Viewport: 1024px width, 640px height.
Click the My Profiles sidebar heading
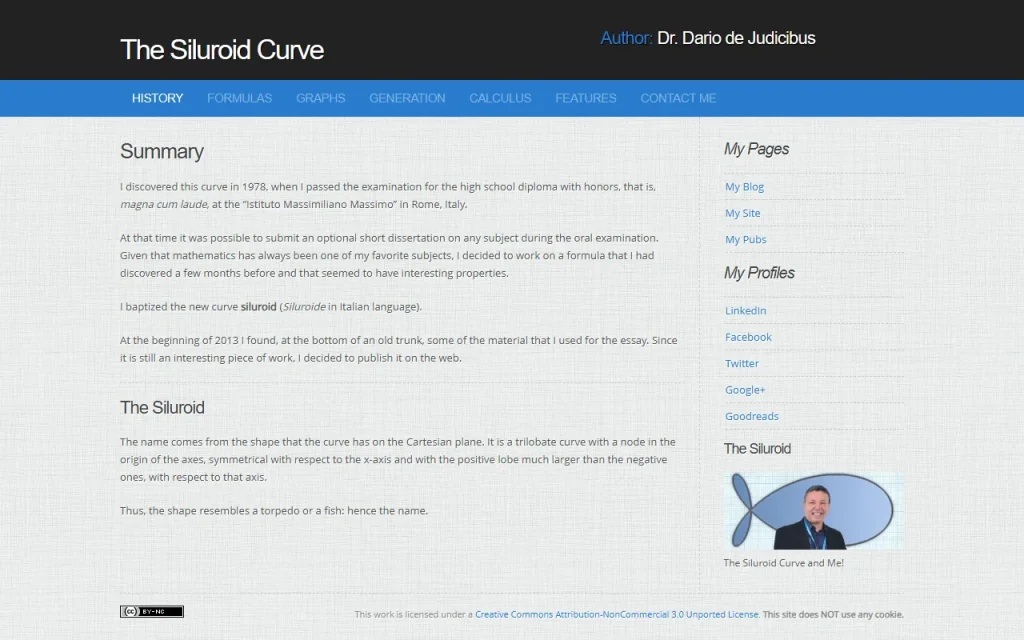tap(759, 273)
